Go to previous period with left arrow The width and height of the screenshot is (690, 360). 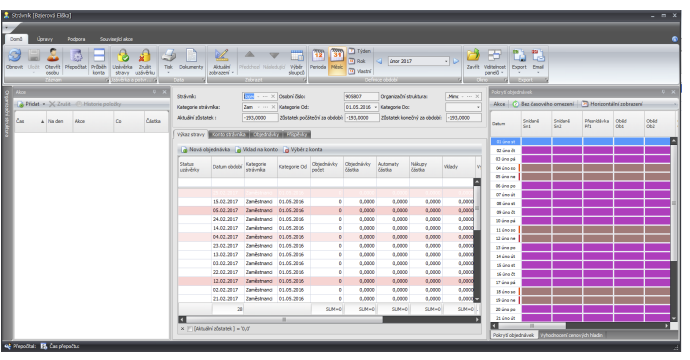click(379, 61)
